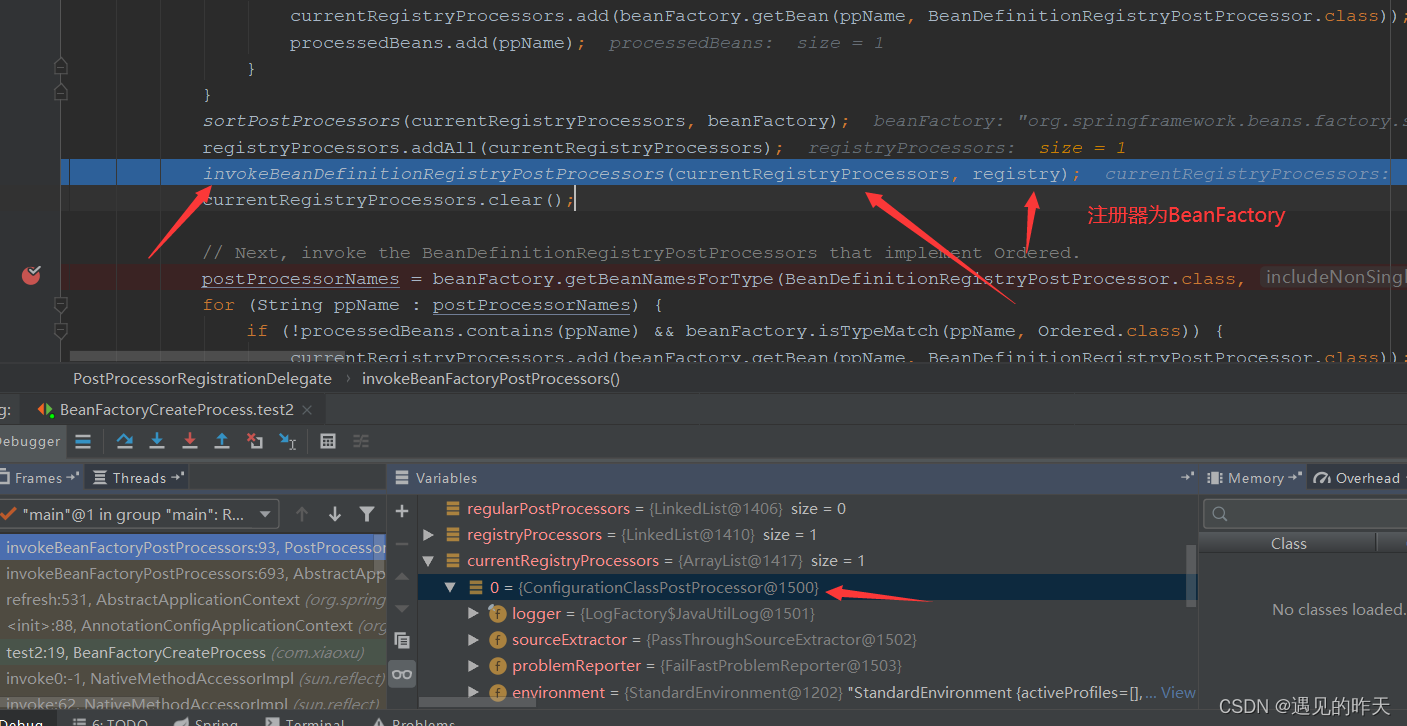1407x726 pixels.
Task: Click the Step Into icon
Action: (x=157, y=441)
